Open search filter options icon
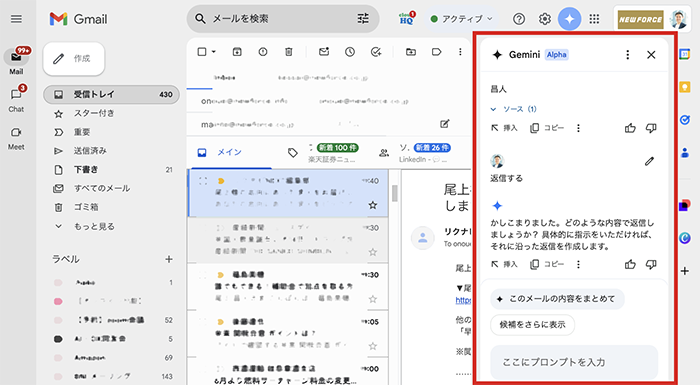 coord(363,19)
